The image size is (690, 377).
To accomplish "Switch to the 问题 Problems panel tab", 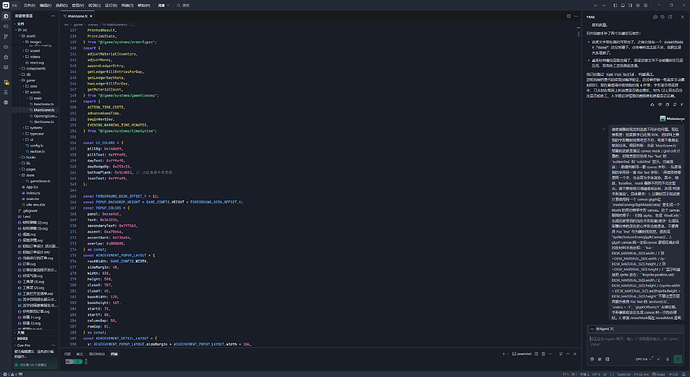I will click(x=67, y=354).
